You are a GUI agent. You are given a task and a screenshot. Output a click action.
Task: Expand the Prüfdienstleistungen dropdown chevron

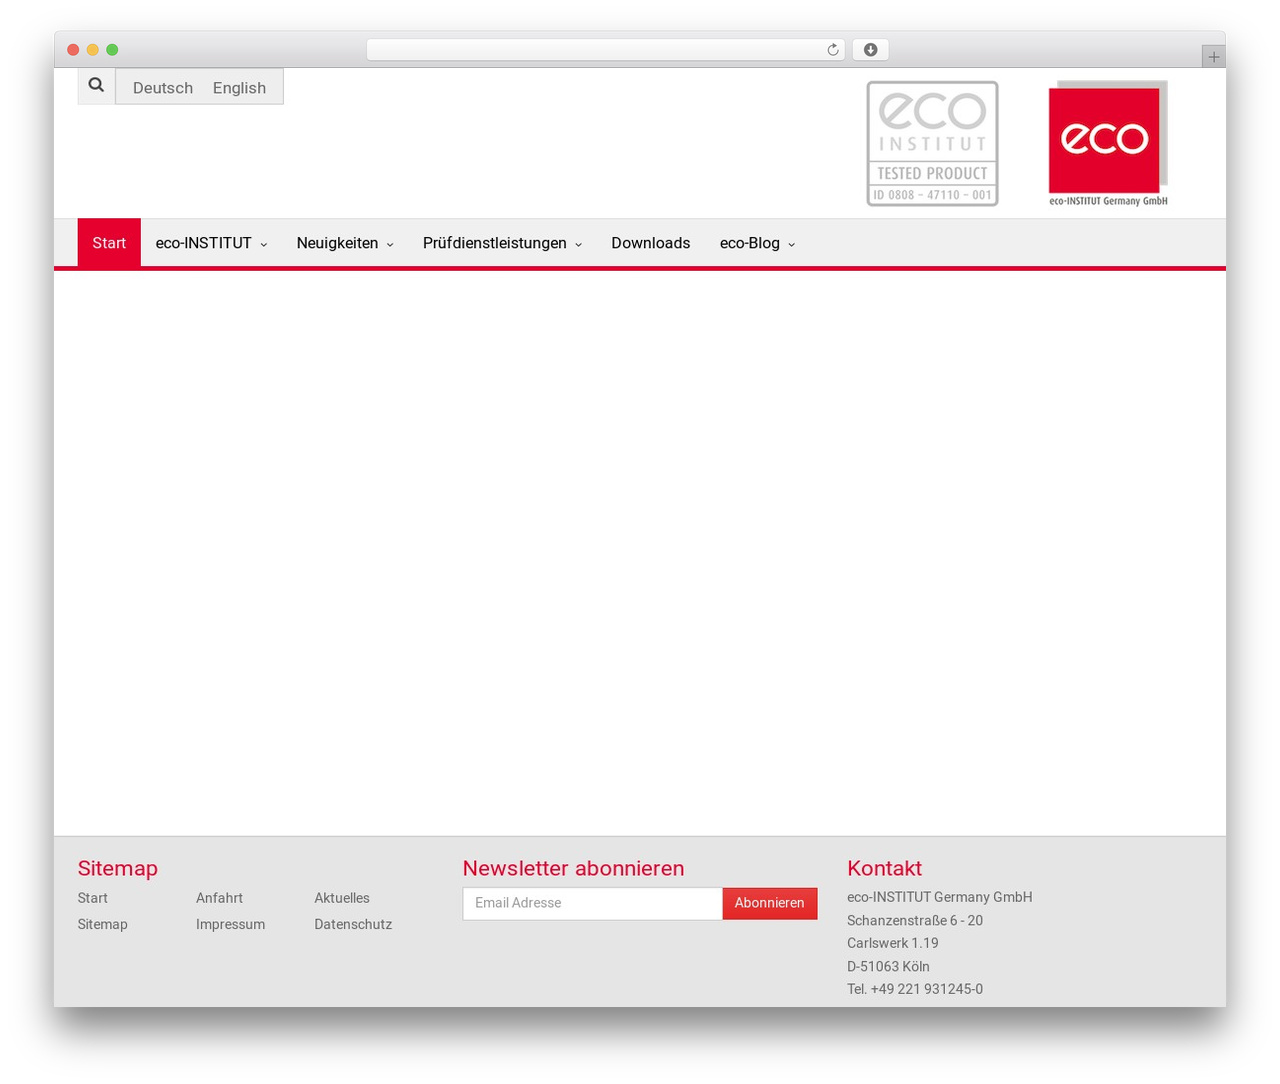(x=578, y=245)
